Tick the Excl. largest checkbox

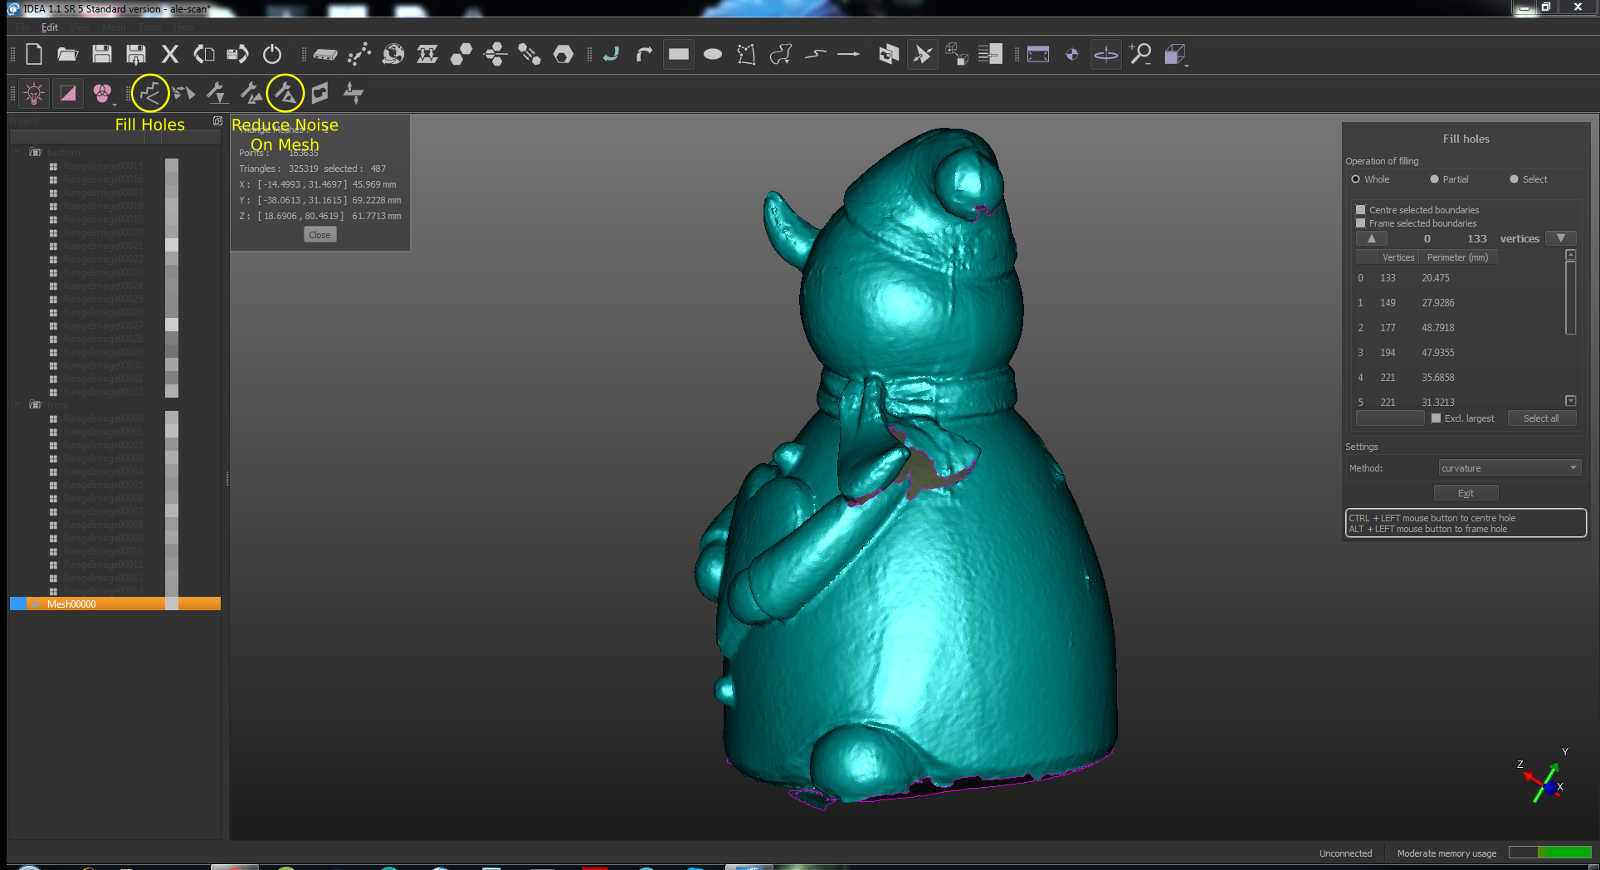pyautogui.click(x=1436, y=418)
